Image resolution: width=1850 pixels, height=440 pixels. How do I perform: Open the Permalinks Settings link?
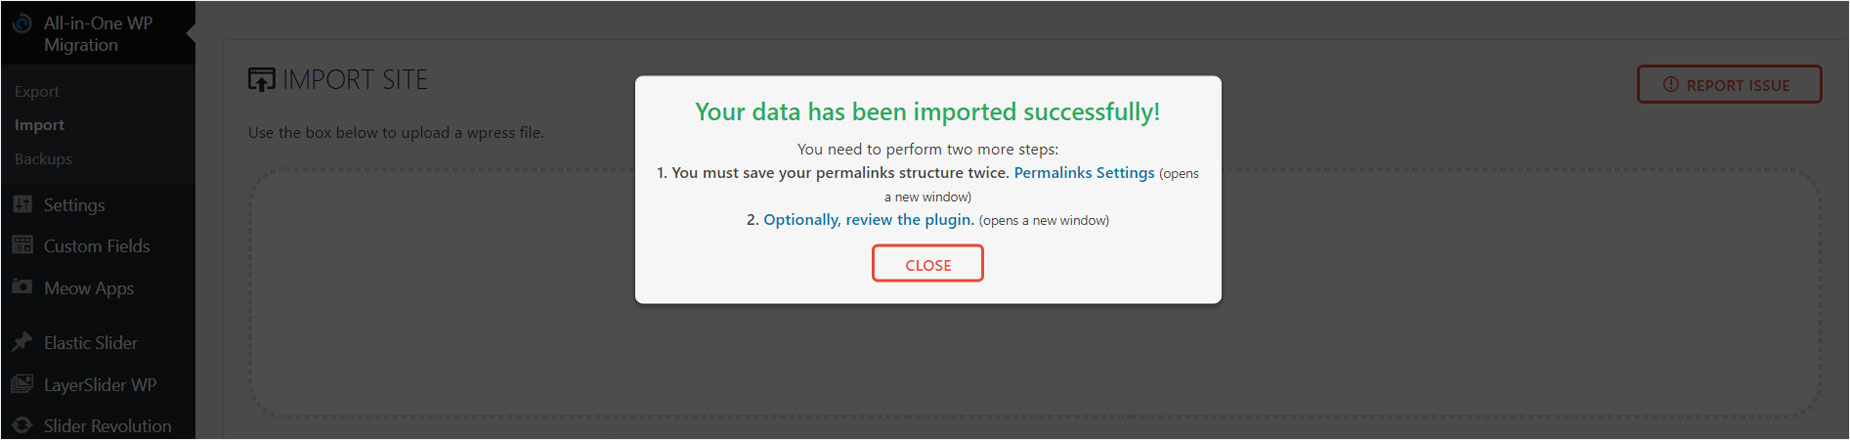tap(1084, 173)
